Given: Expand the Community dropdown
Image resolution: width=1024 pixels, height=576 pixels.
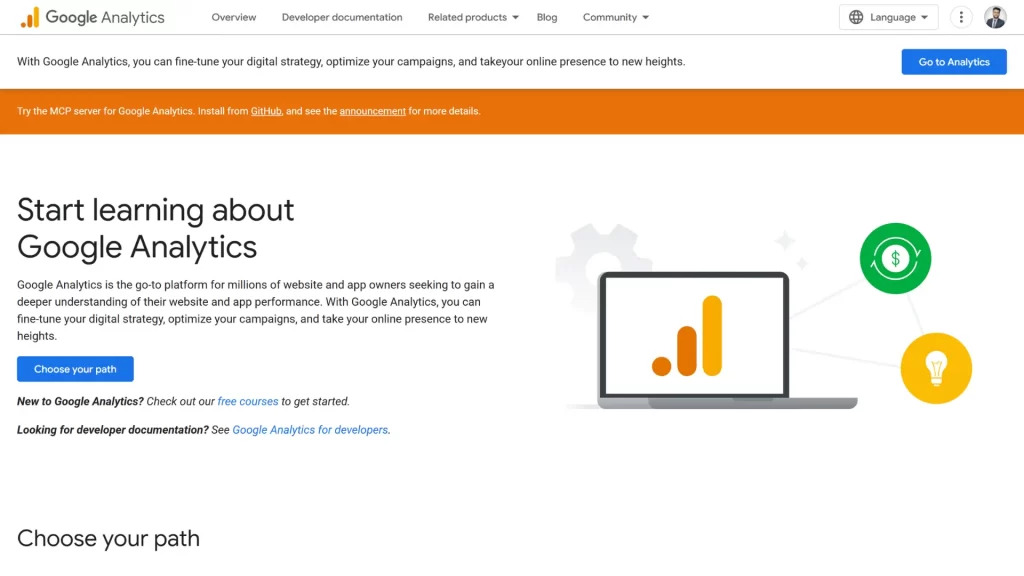Looking at the screenshot, I should pyautogui.click(x=615, y=17).
